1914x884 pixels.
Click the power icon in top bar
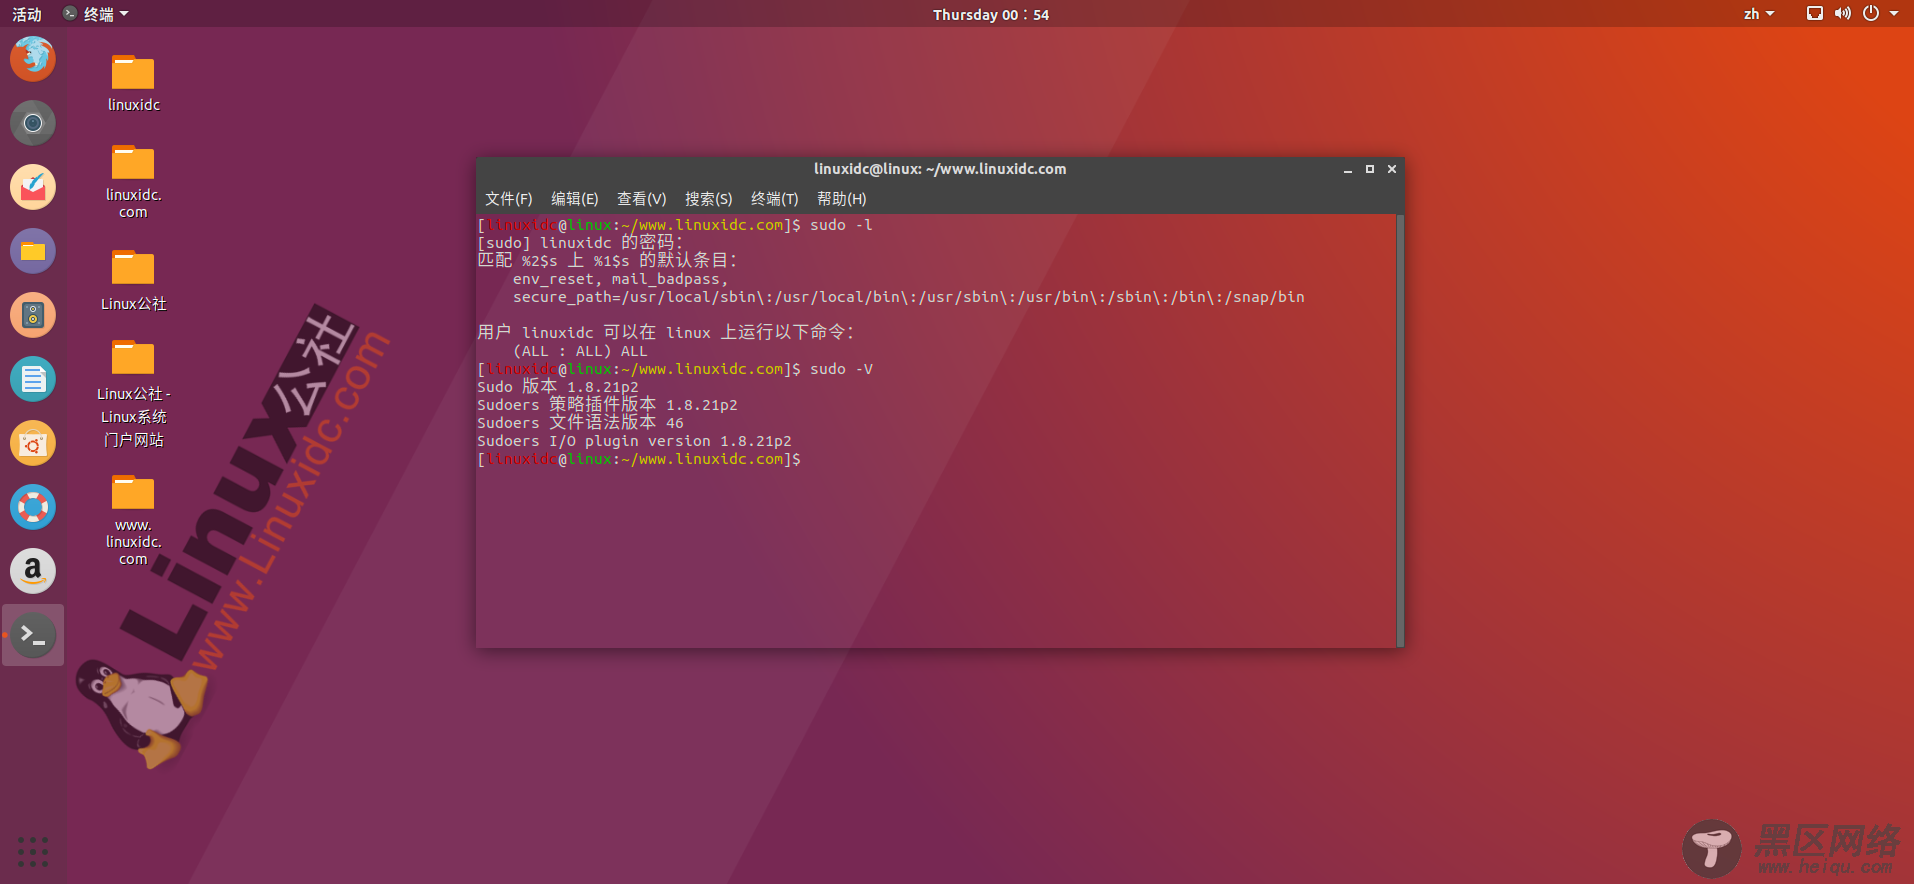tap(1870, 14)
